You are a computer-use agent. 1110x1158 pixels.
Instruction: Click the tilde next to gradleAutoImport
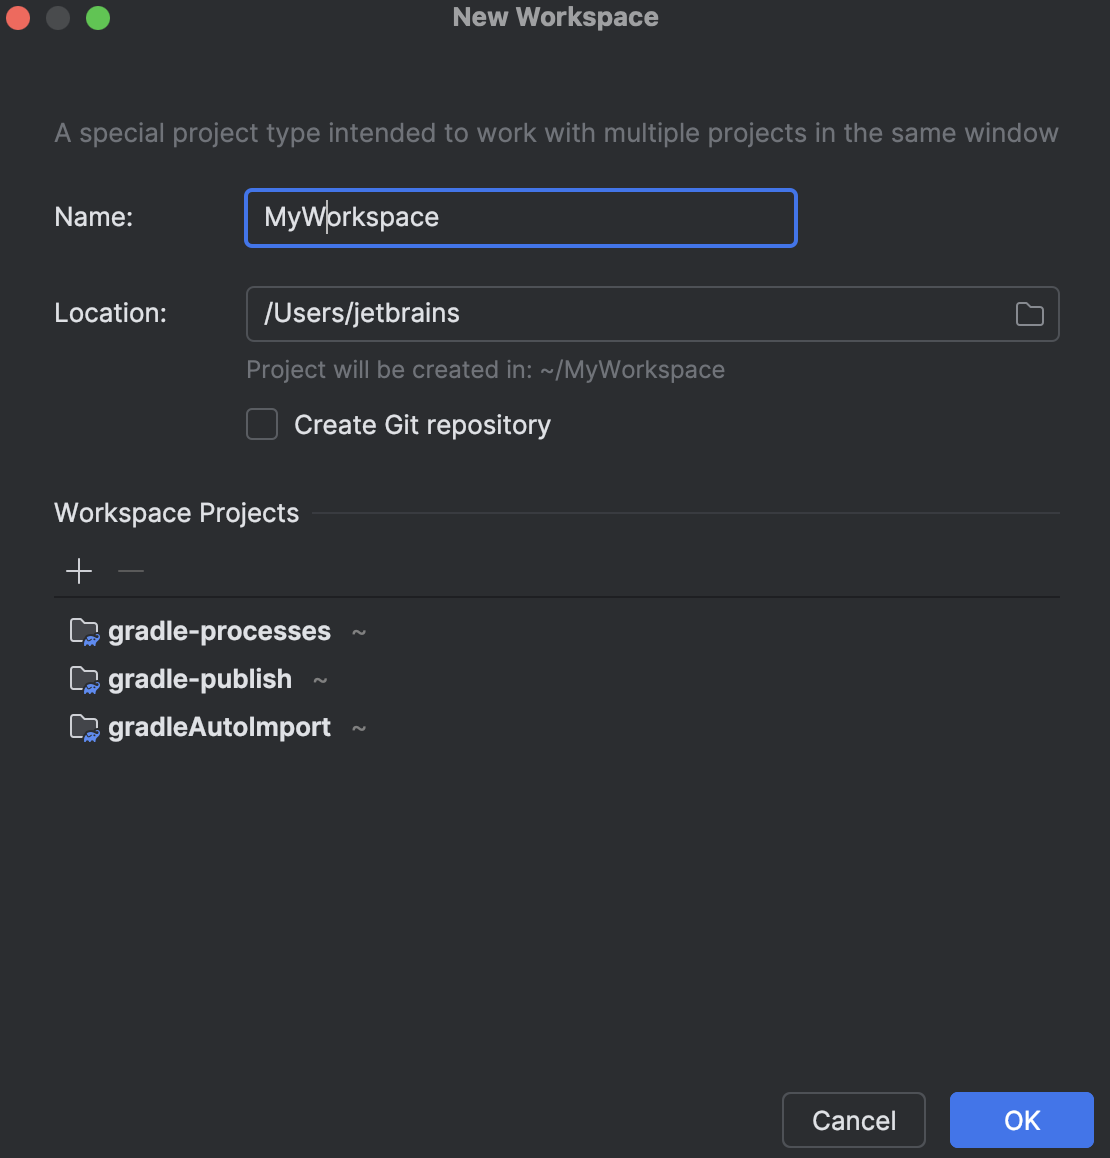[x=359, y=728]
